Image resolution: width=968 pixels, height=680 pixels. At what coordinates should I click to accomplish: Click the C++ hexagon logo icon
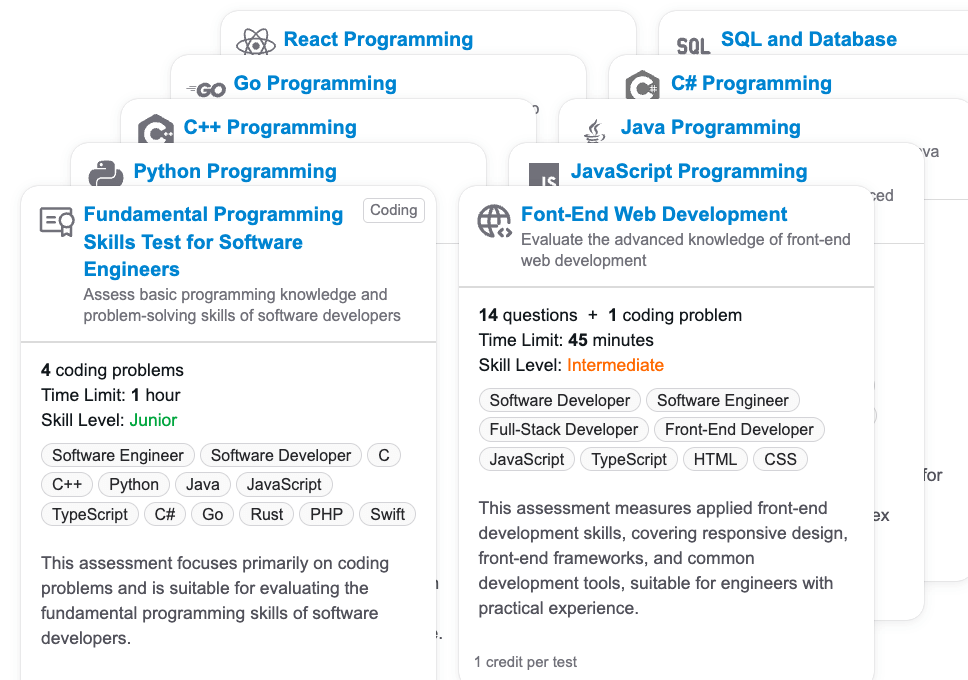[x=156, y=130]
